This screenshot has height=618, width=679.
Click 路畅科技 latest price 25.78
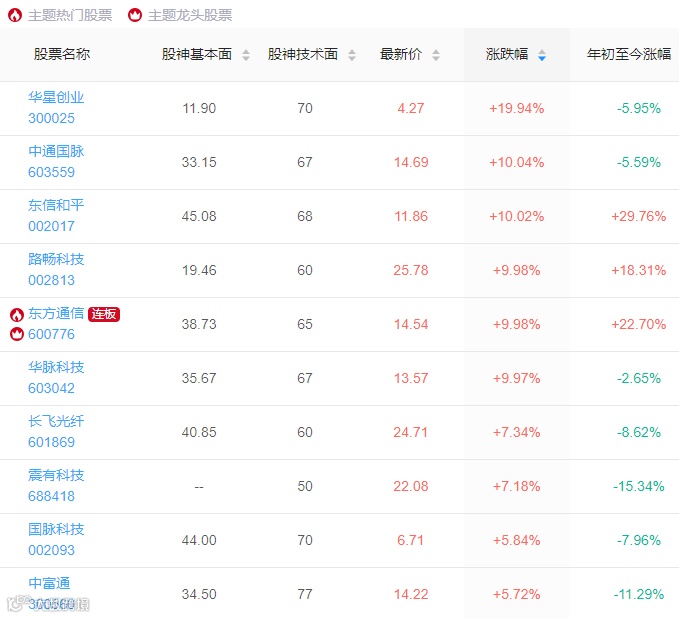[x=411, y=270]
